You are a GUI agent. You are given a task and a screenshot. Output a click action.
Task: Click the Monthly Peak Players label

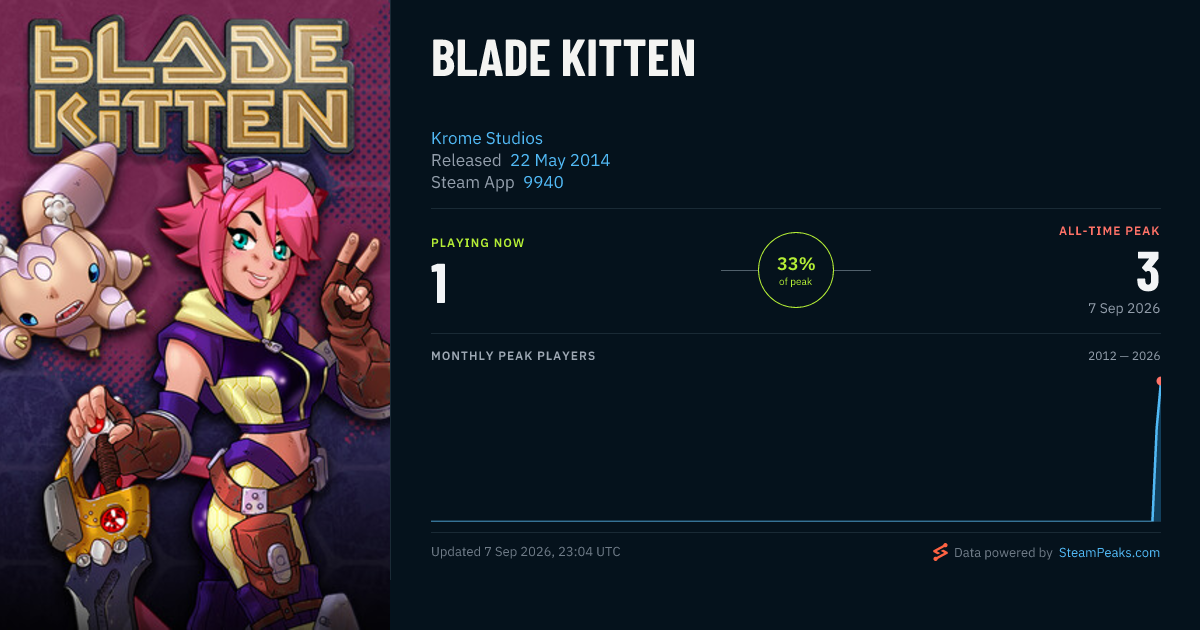(x=513, y=356)
